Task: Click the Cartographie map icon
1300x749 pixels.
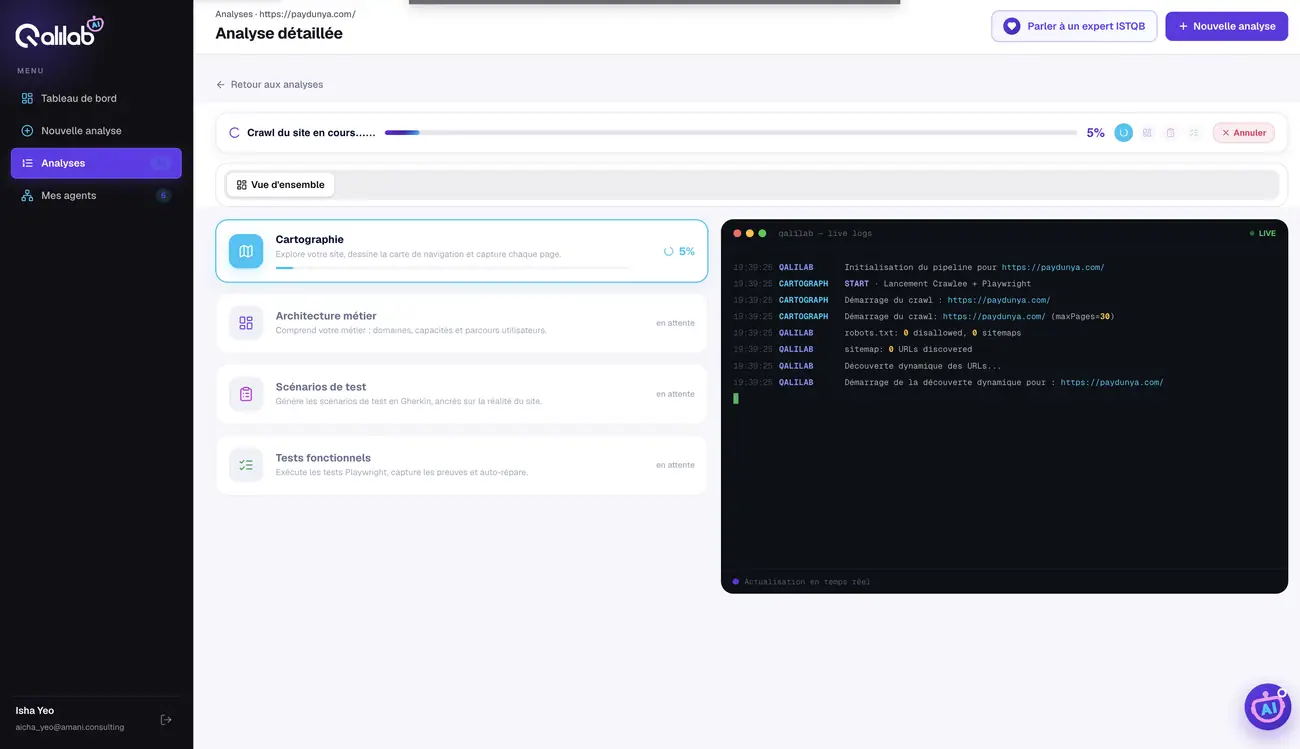Action: click(246, 251)
